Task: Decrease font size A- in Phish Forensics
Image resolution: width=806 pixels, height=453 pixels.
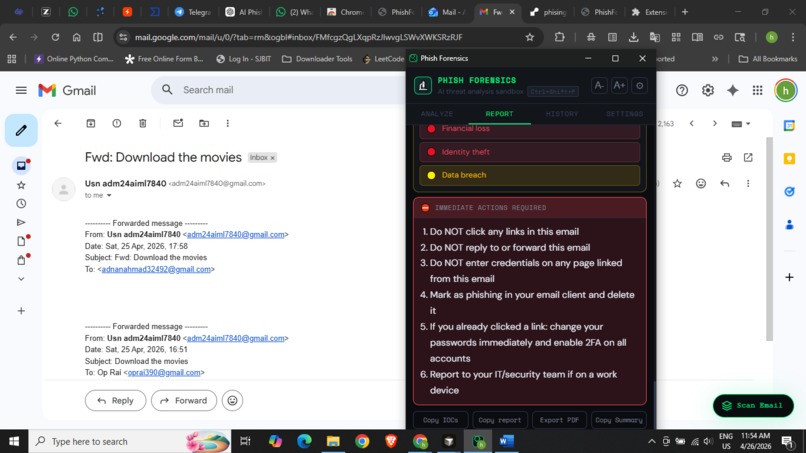Action: point(599,86)
